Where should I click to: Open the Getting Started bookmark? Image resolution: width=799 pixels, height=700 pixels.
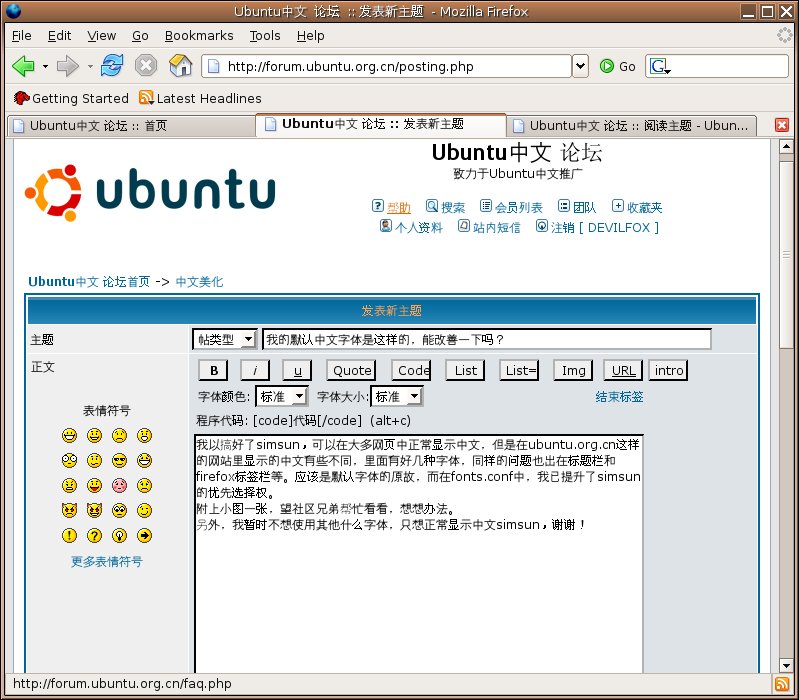pyautogui.click(x=71, y=98)
